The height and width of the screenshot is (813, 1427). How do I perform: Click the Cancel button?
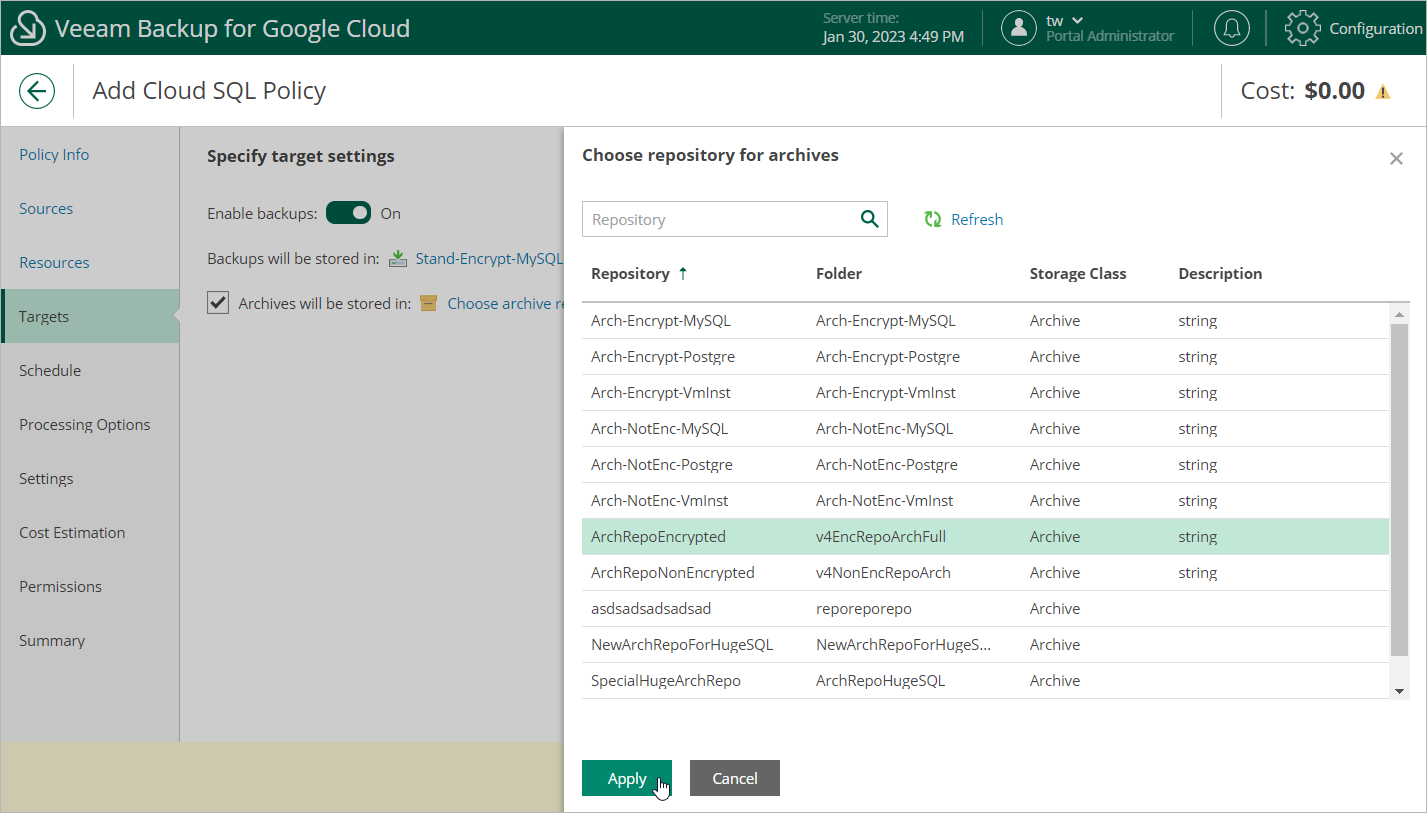pyautogui.click(x=735, y=778)
